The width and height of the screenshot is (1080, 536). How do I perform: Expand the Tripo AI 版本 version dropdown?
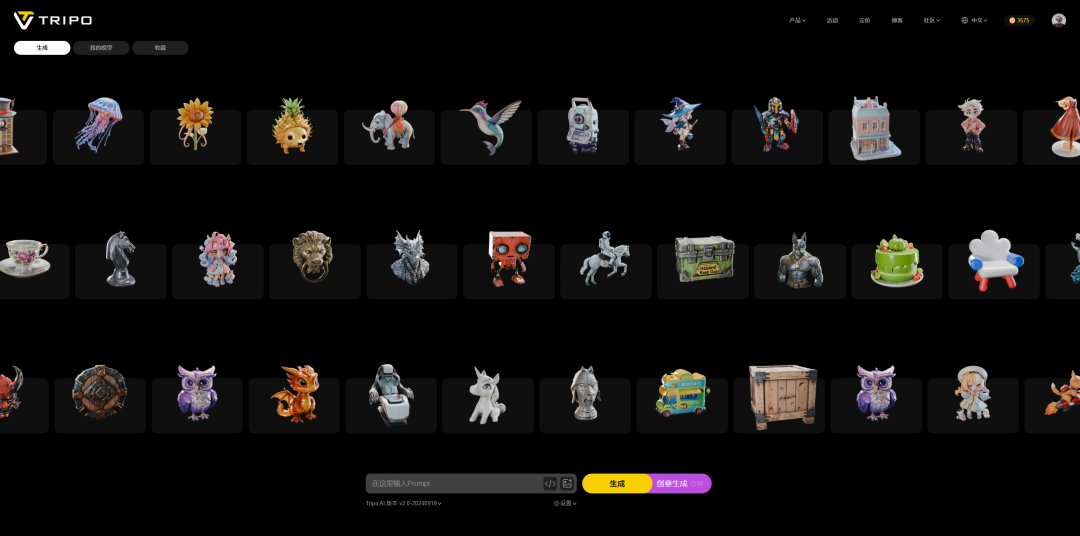click(404, 504)
